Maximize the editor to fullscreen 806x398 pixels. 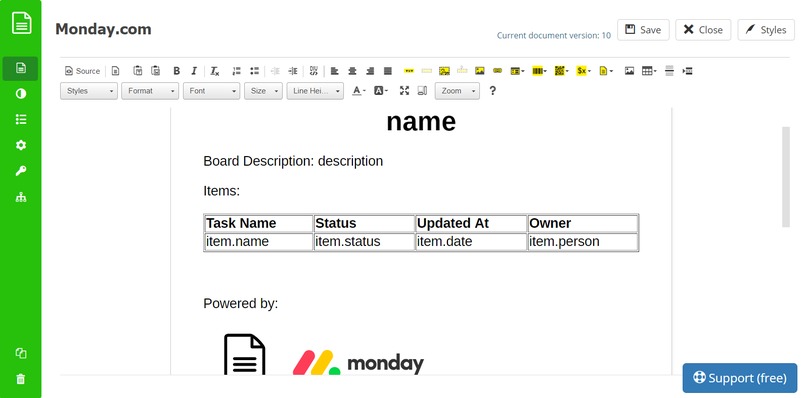(405, 91)
